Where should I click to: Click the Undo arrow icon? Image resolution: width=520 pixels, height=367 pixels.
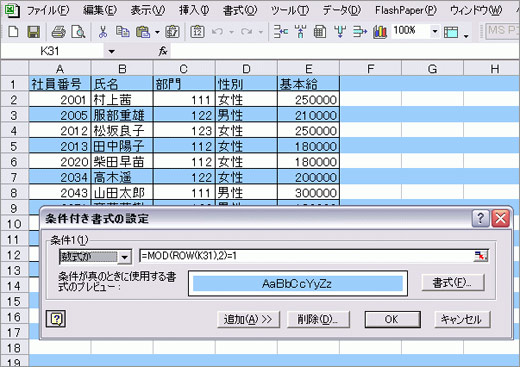[217, 32]
